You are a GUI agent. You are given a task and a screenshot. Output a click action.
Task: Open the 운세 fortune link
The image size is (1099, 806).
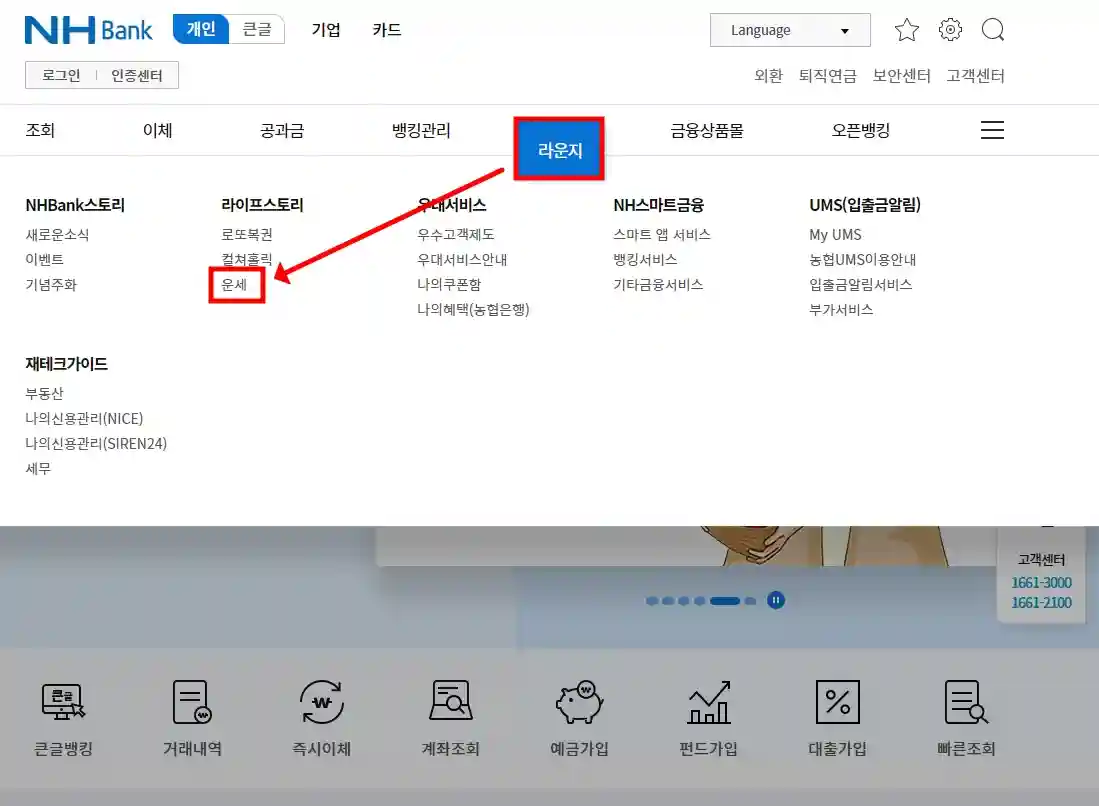[236, 284]
